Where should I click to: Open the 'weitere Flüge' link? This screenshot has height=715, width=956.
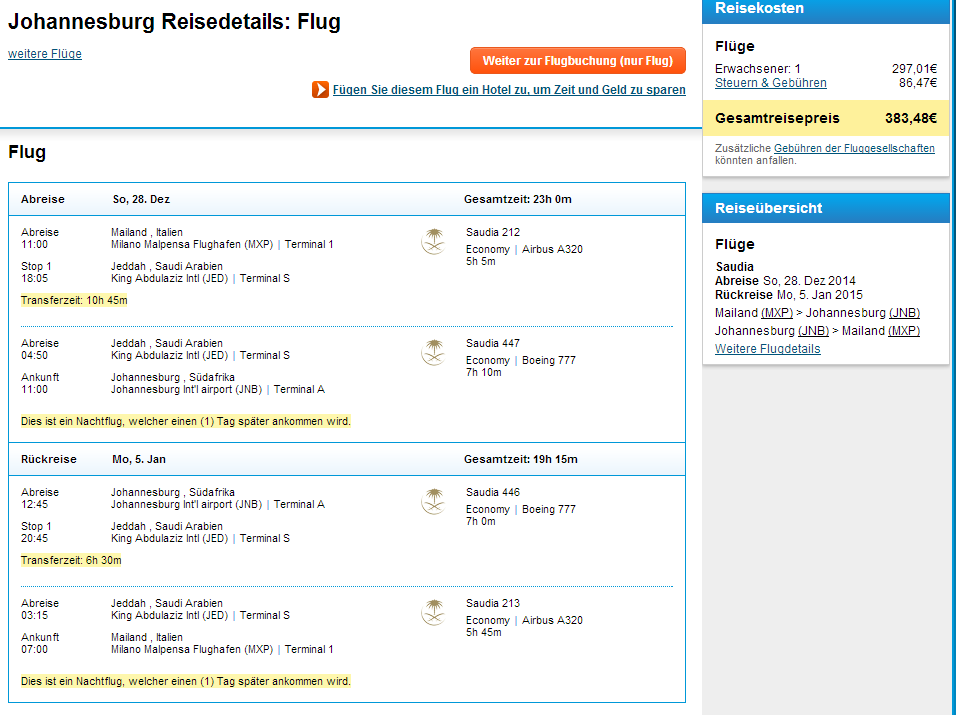tap(45, 54)
